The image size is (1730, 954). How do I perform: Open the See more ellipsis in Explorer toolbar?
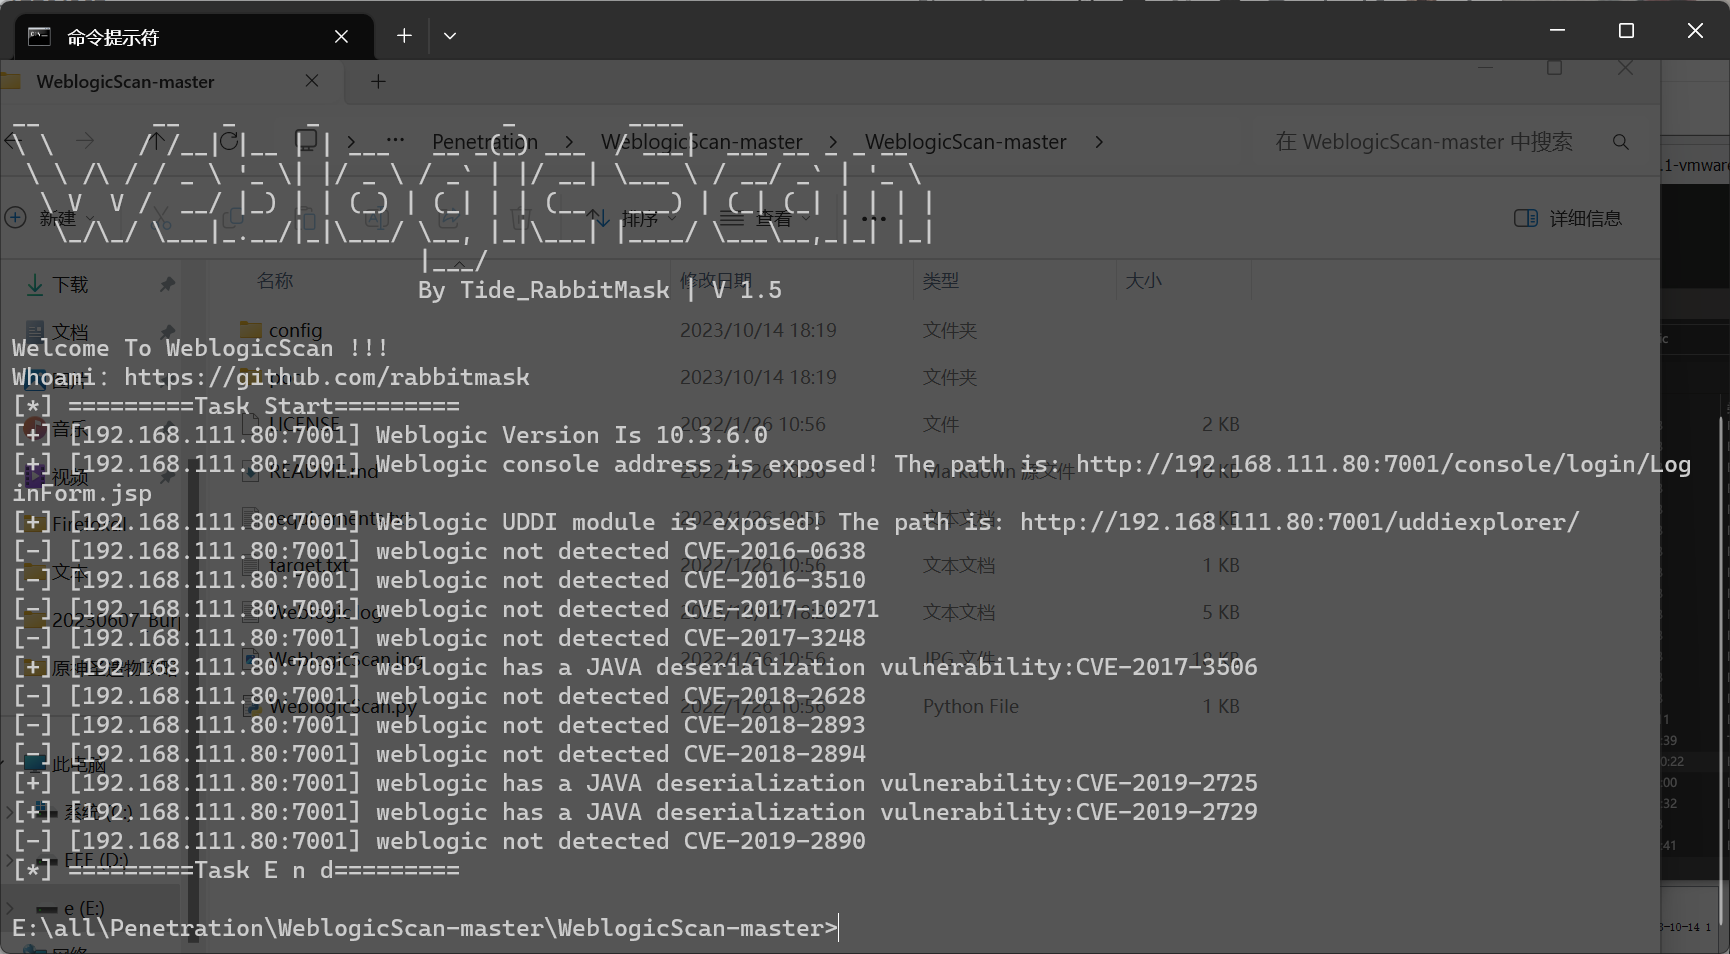point(873,218)
